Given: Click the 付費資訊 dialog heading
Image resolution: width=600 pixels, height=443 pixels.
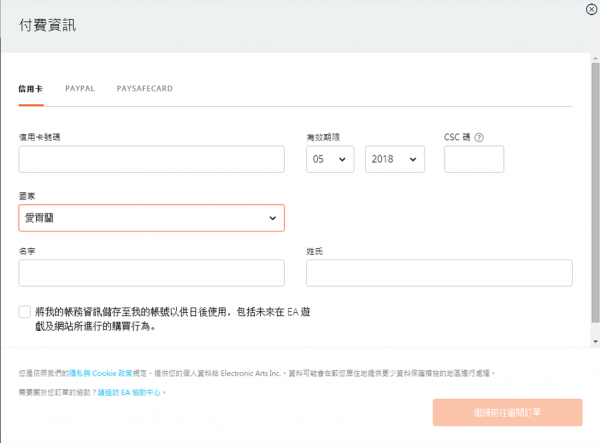Looking at the screenshot, I should pos(47,25).
